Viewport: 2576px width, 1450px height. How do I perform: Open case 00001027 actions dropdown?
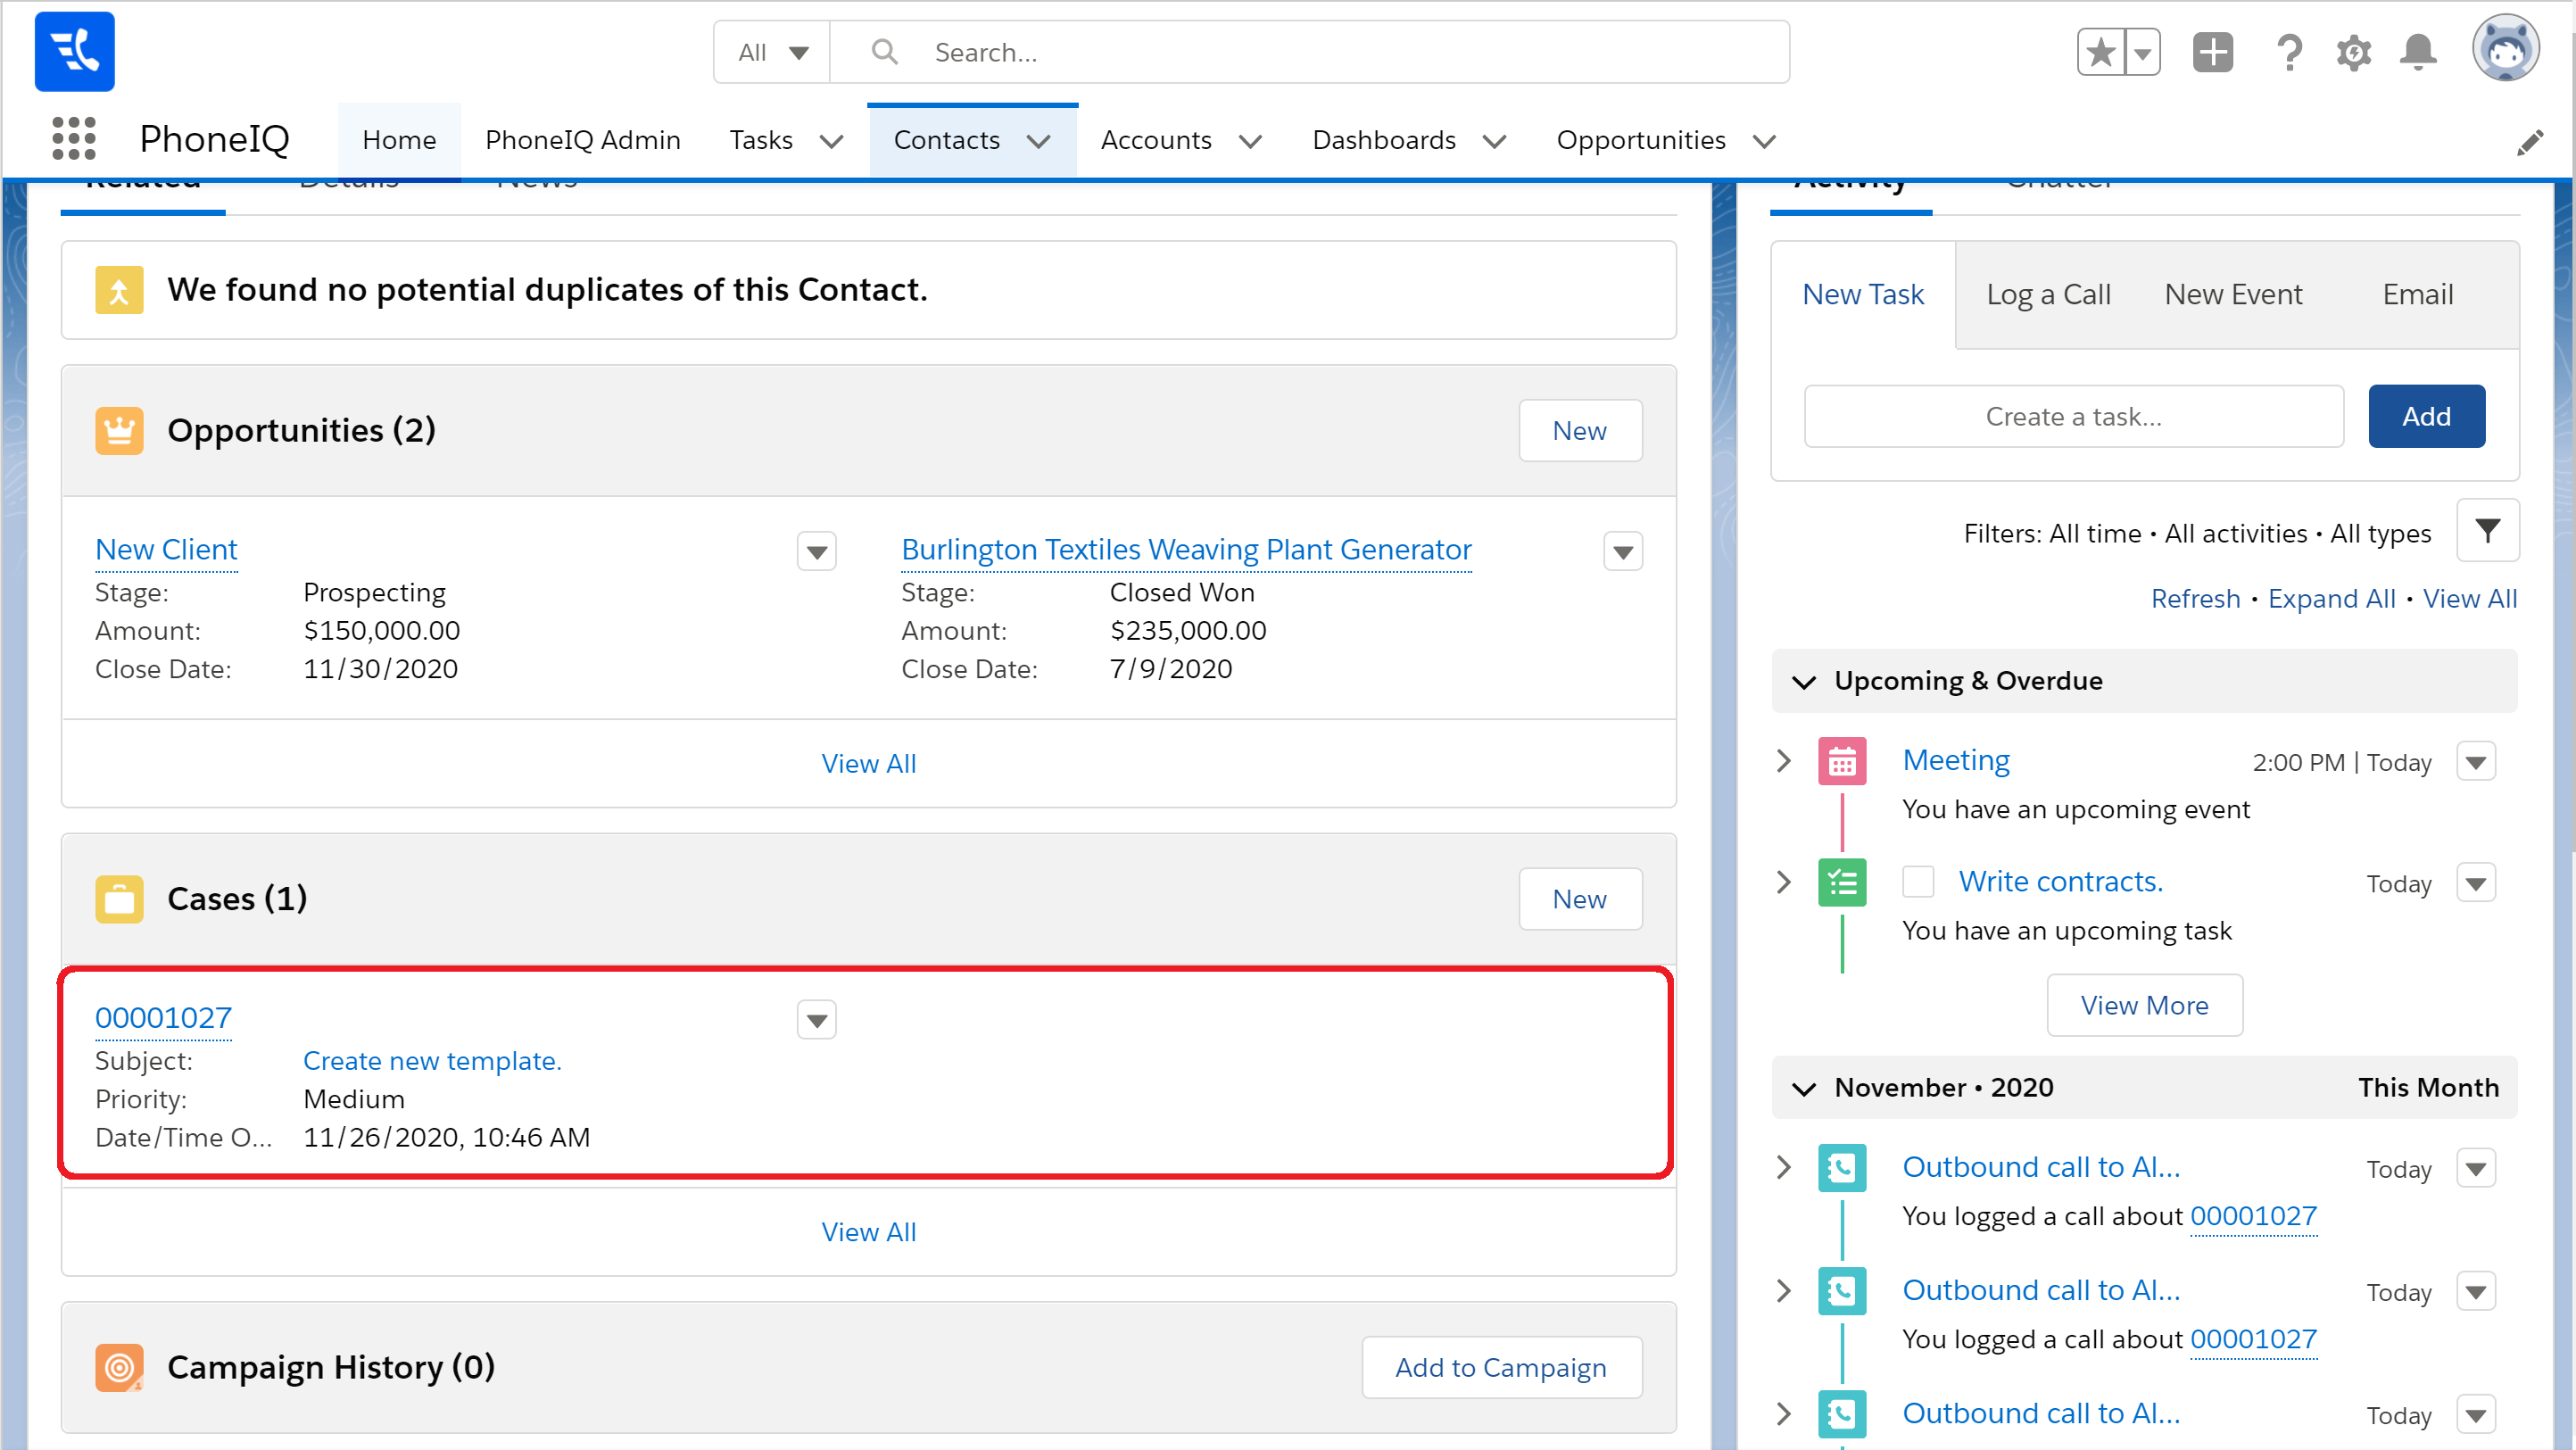[816, 1020]
